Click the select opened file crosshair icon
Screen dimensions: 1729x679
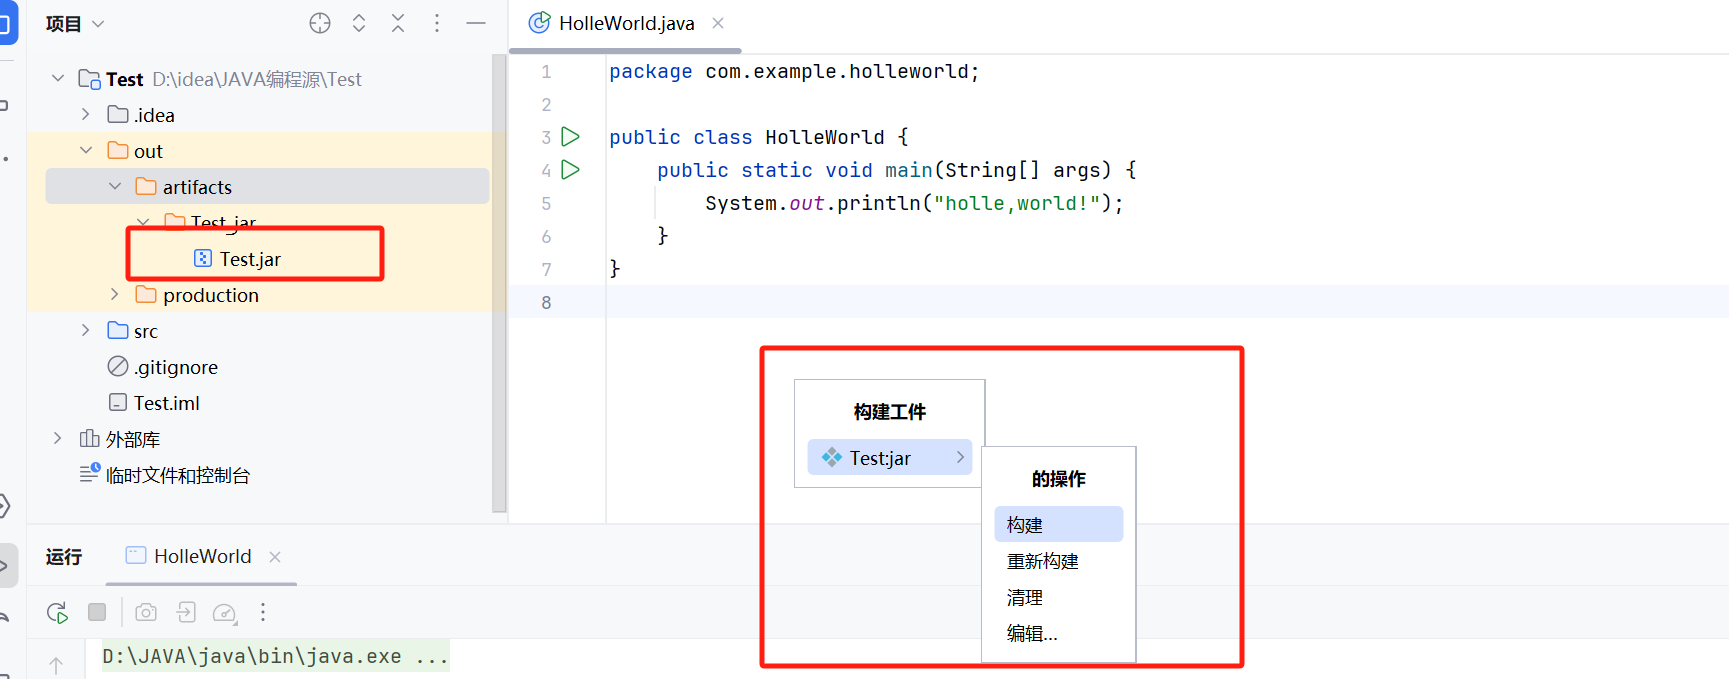[320, 23]
